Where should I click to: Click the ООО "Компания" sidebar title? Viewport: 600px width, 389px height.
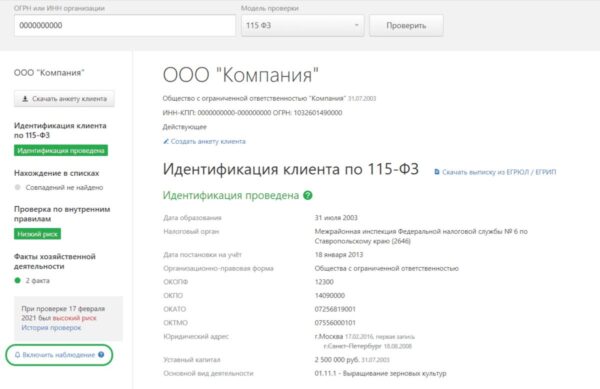pyautogui.click(x=49, y=73)
